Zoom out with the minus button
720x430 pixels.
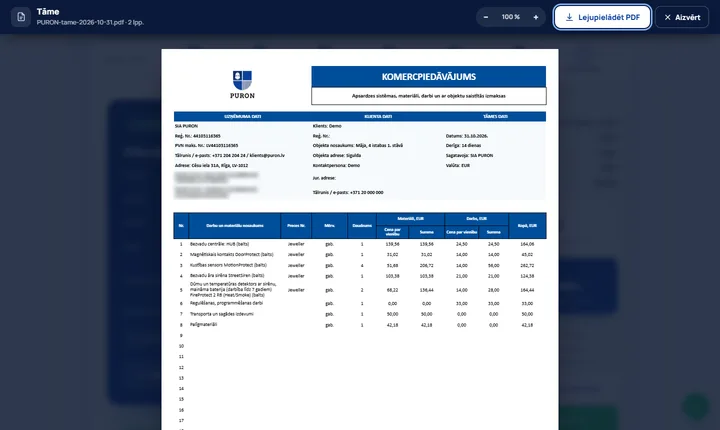coord(486,17)
